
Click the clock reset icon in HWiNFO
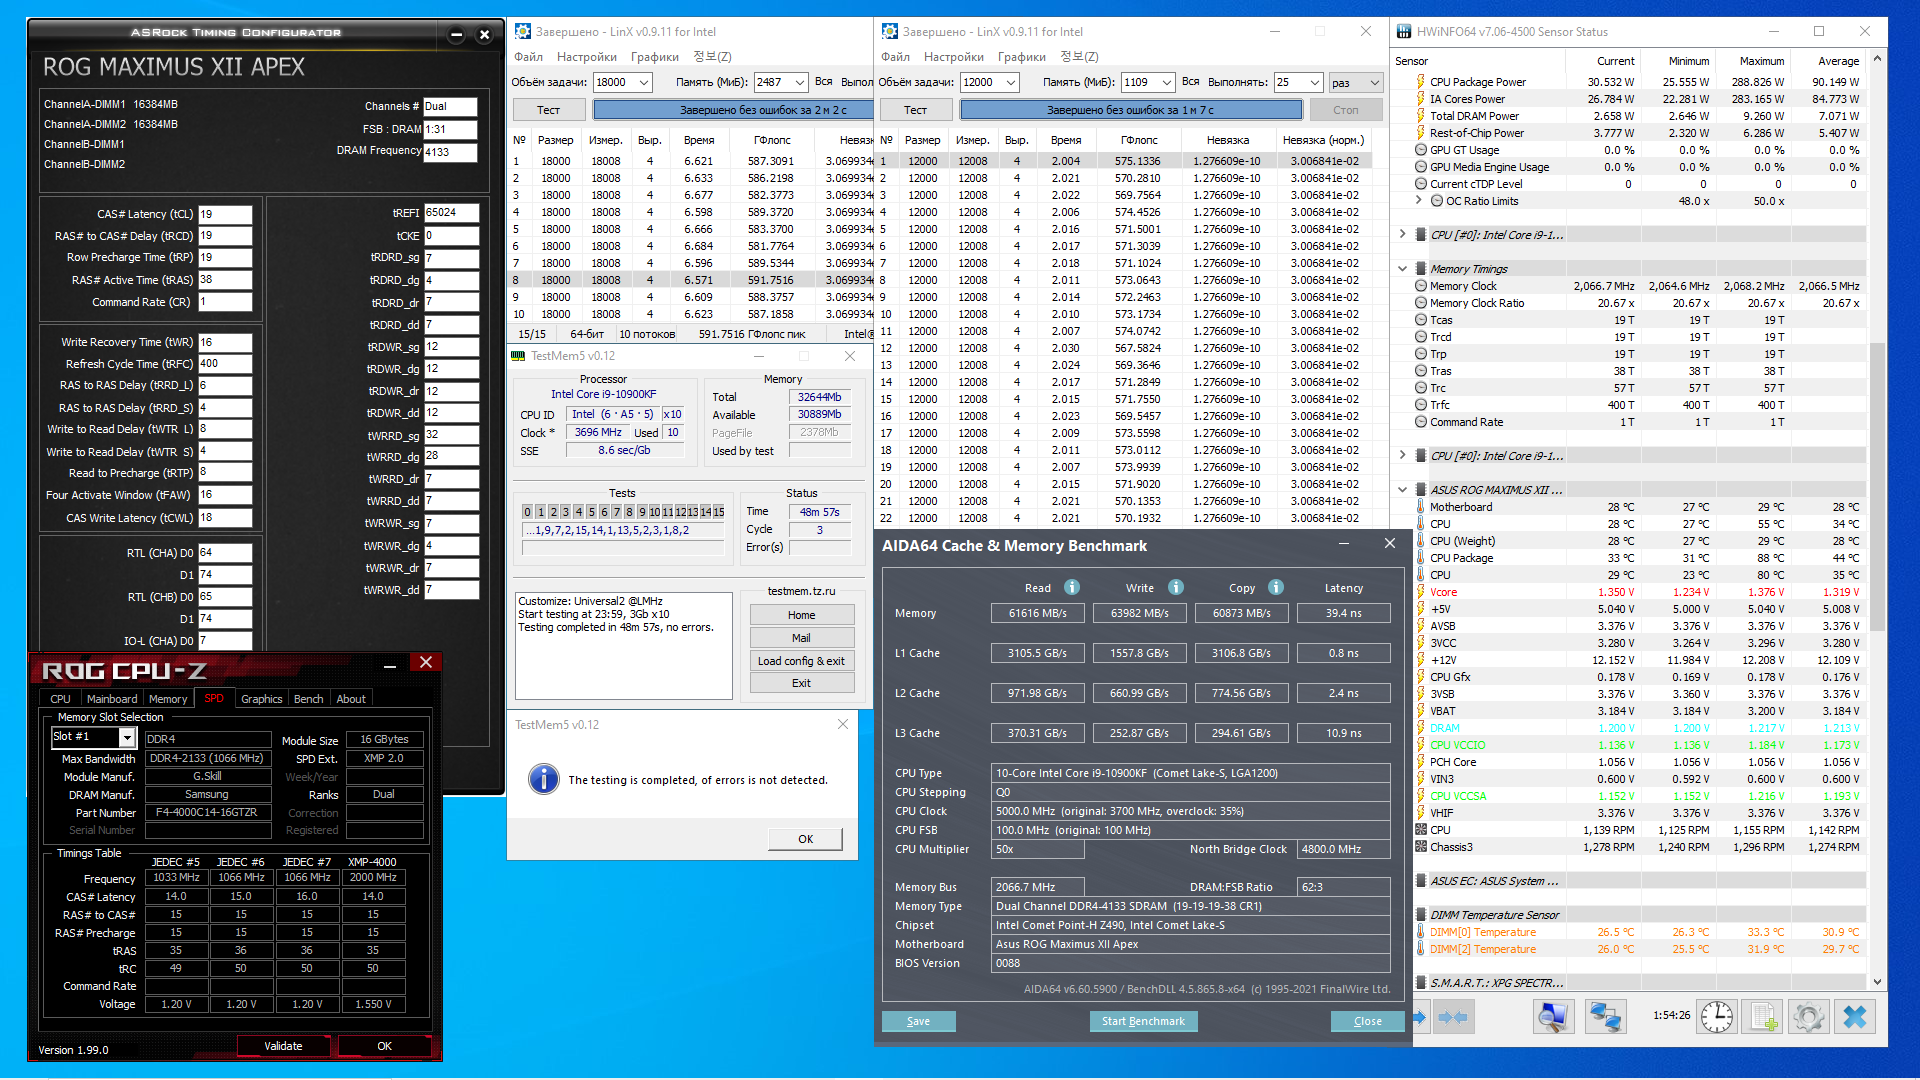click(1717, 1018)
